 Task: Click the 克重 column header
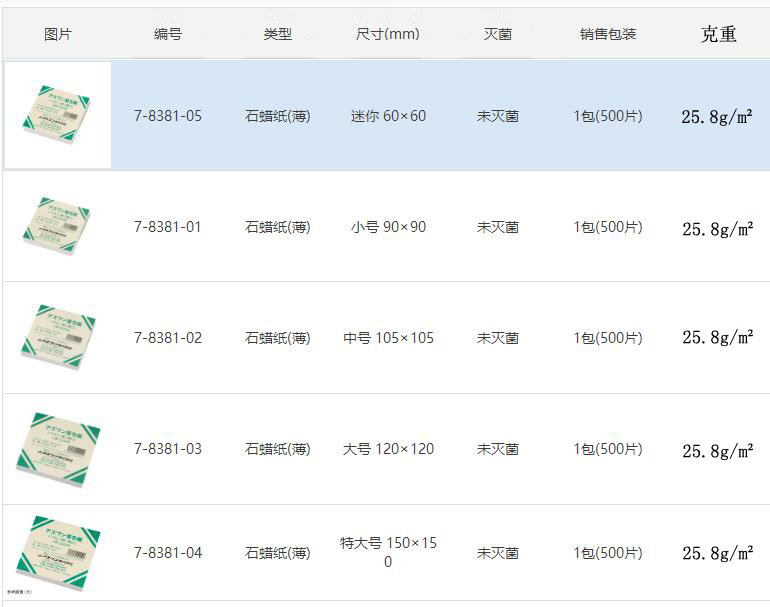coord(718,34)
